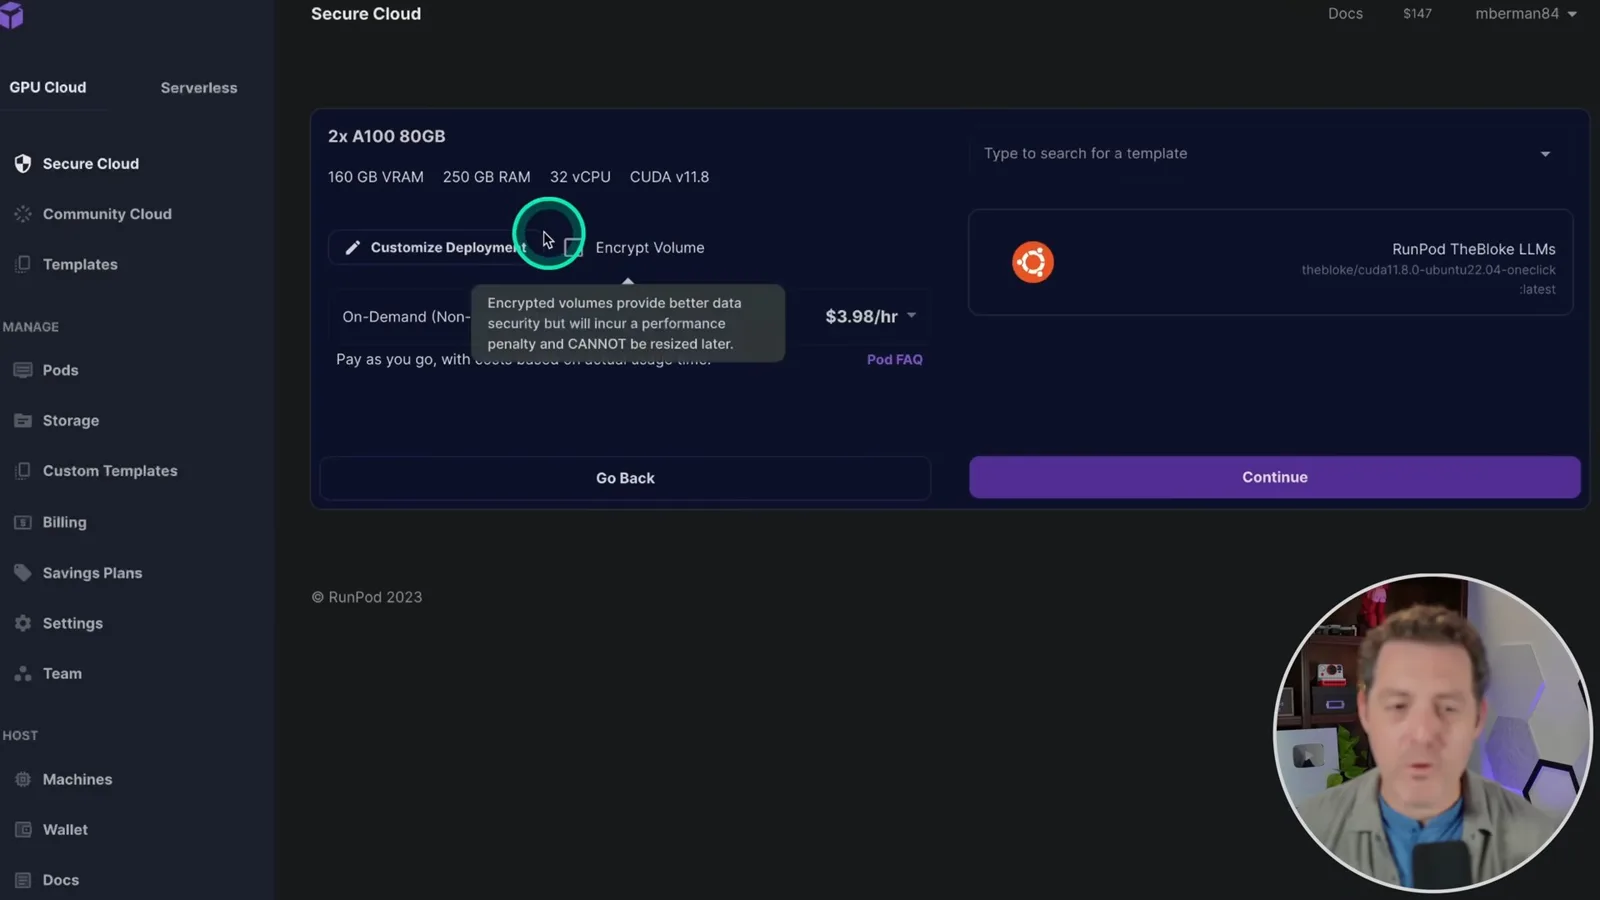Viewport: 1600px width, 900px height.
Task: Click the $147 balance in header
Action: (x=1417, y=14)
